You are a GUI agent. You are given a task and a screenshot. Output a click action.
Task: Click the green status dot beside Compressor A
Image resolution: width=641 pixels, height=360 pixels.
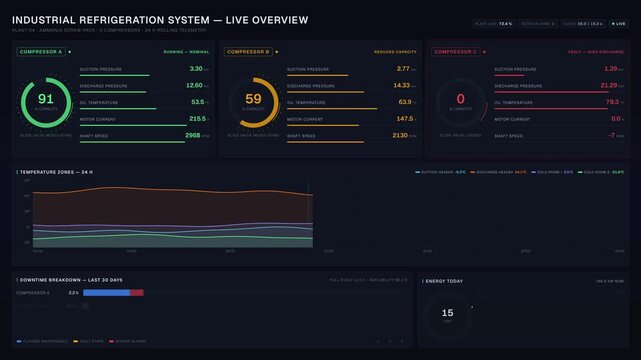pos(69,52)
